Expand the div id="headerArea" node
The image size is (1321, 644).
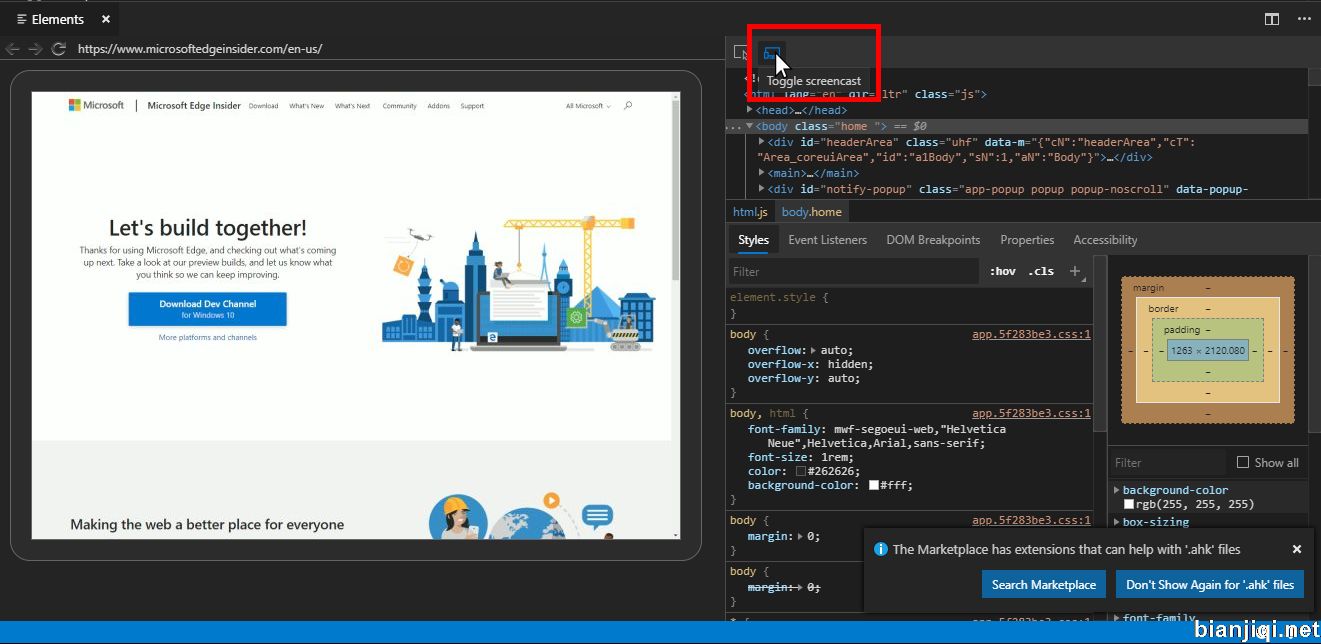point(762,142)
